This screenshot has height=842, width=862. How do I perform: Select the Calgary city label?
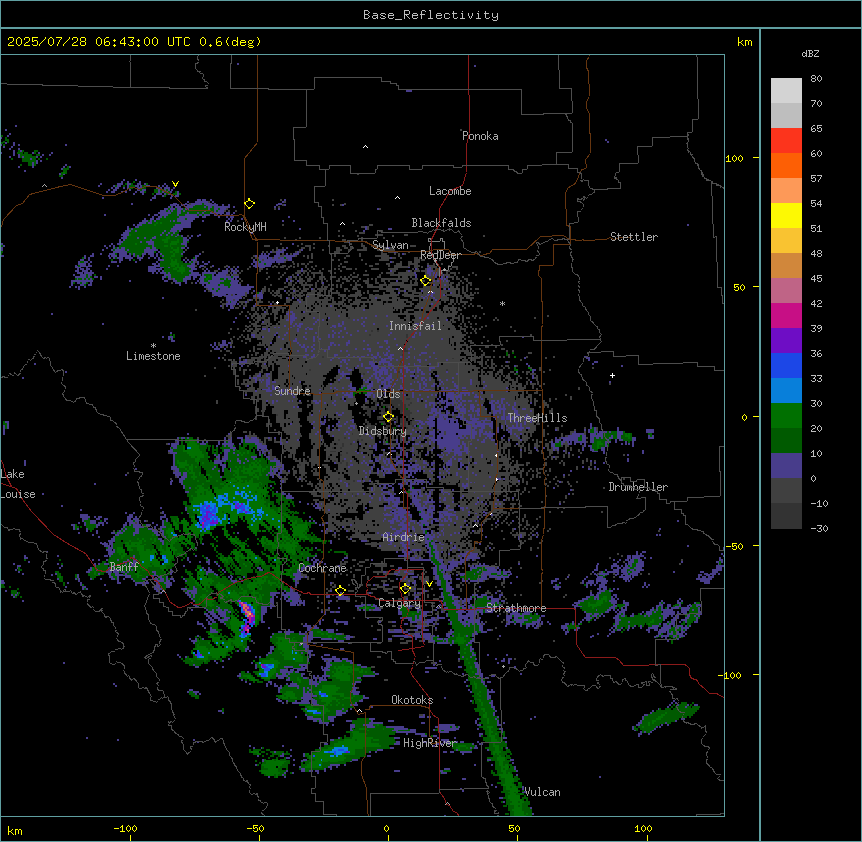tap(399, 603)
